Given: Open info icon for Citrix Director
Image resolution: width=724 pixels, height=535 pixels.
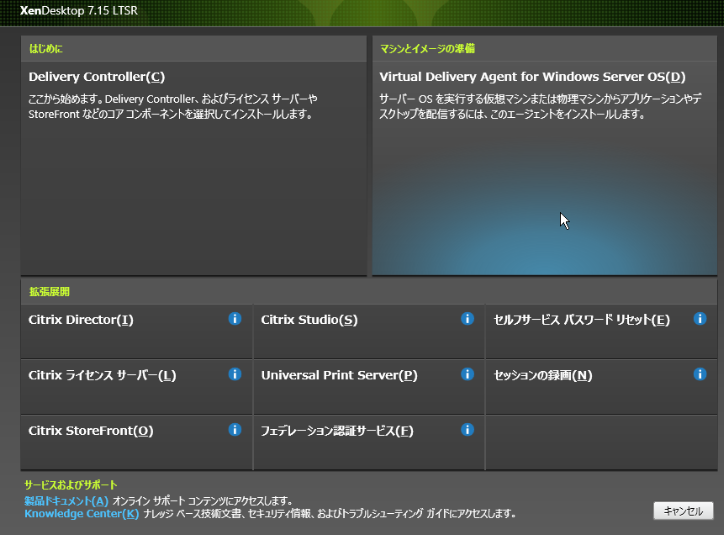Looking at the screenshot, I should coord(235,319).
